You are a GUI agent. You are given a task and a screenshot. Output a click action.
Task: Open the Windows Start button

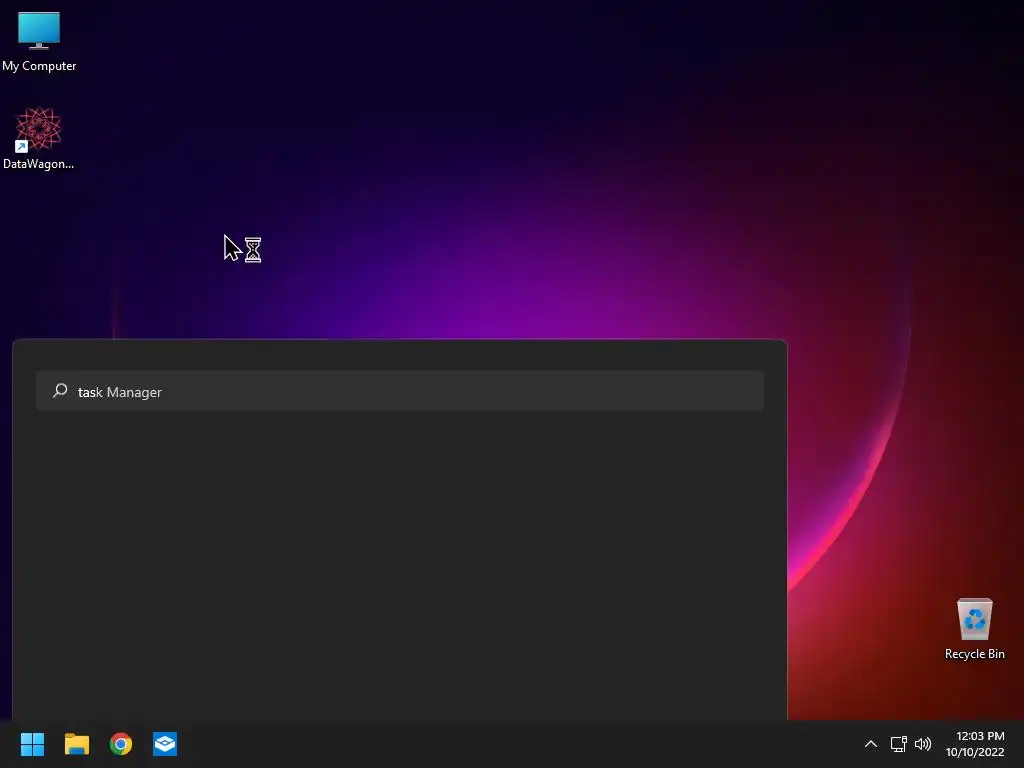(32, 744)
